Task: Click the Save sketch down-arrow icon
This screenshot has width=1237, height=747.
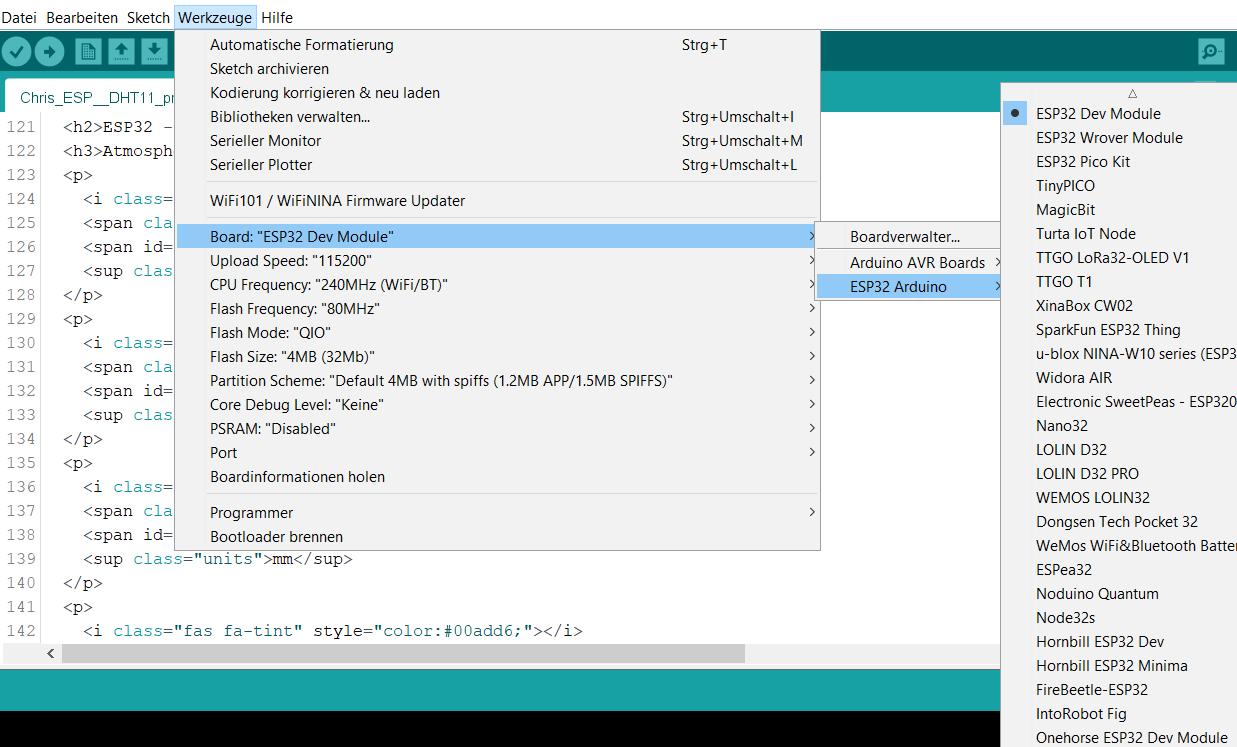Action: tap(154, 52)
